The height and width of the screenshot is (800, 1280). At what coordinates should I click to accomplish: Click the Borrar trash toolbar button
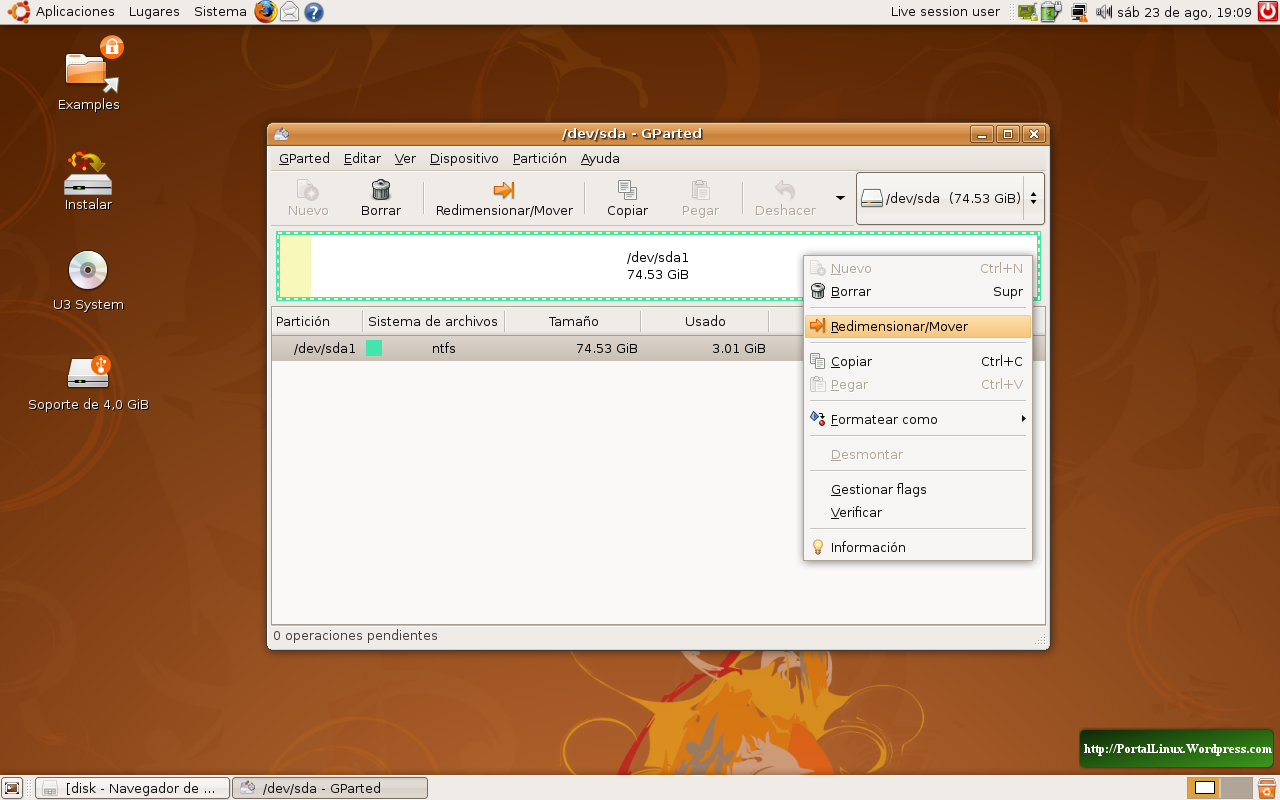(381, 198)
